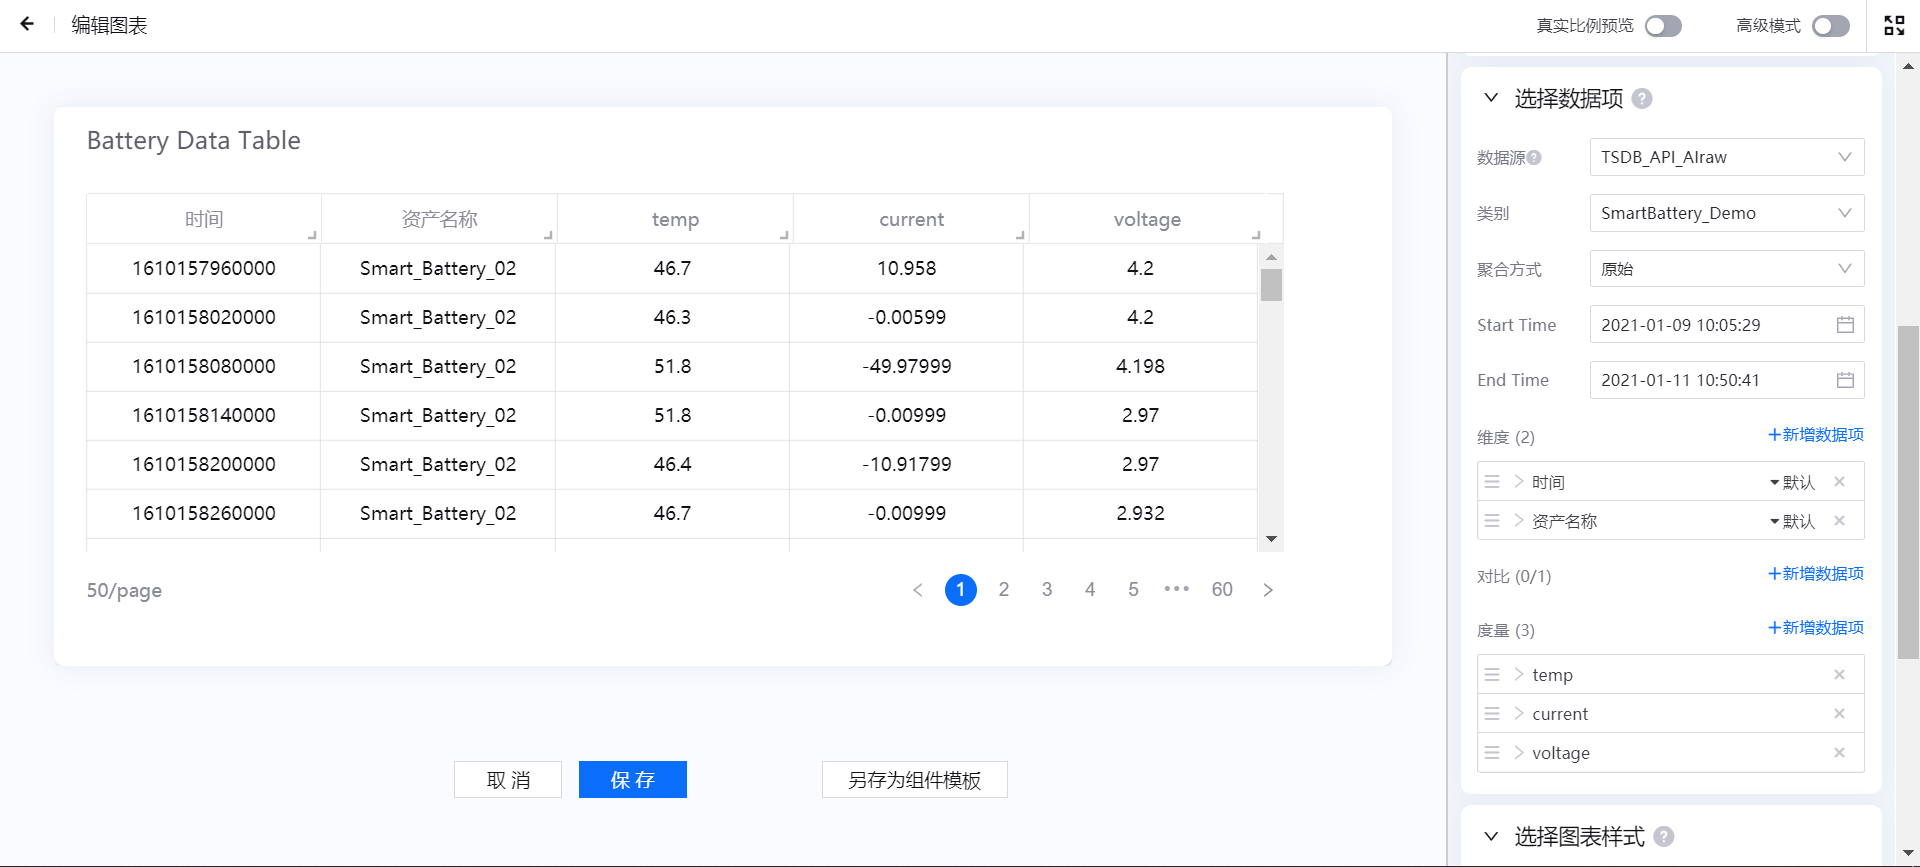Click the End Time input field

(x=1727, y=380)
